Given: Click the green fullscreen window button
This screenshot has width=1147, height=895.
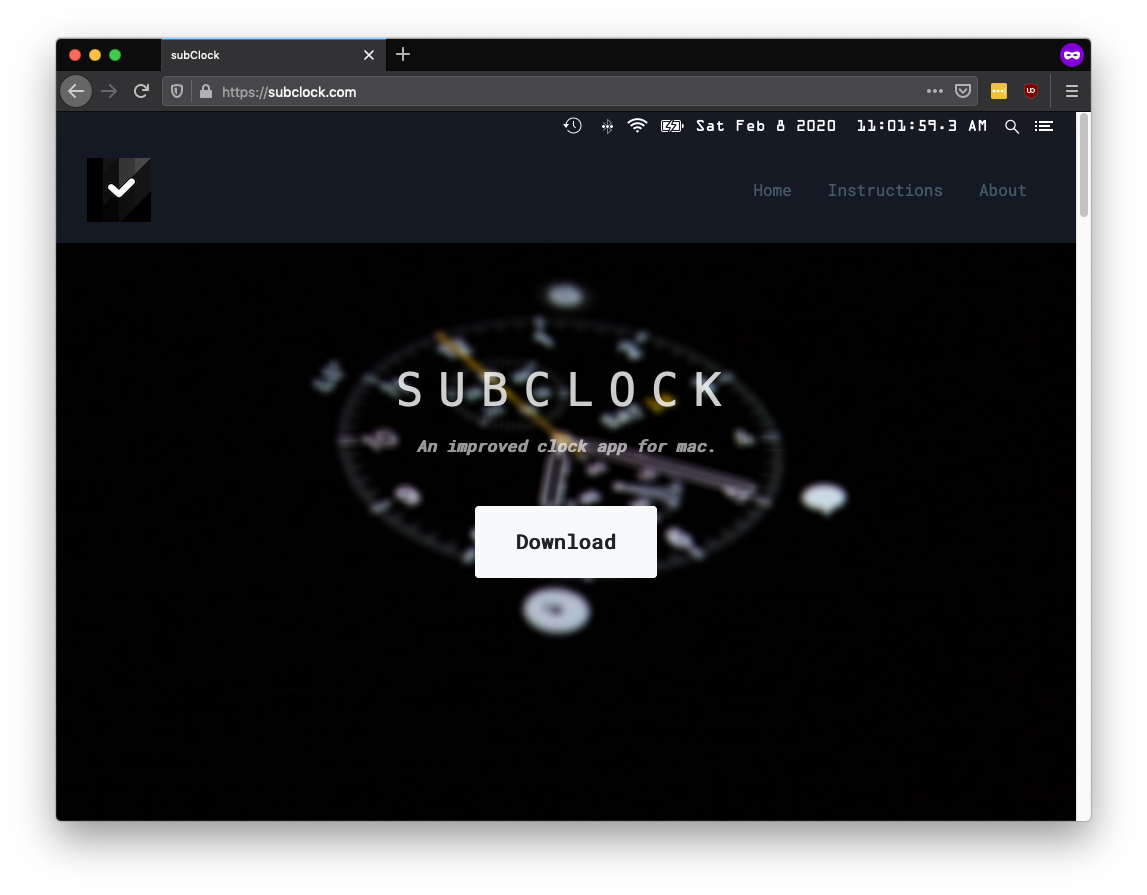Looking at the screenshot, I should tap(115, 55).
